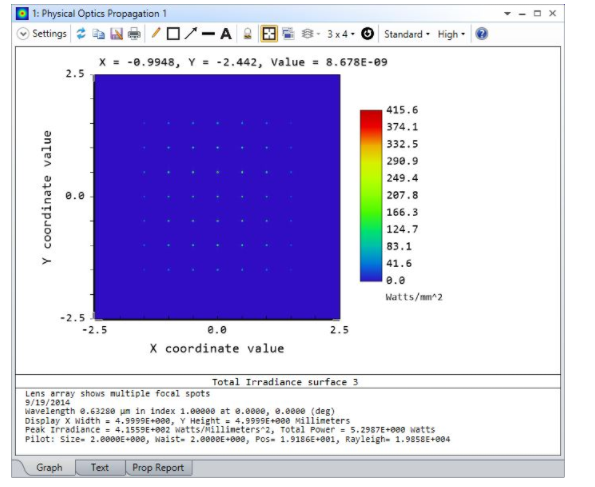595x487 pixels.
Task: Click the copy window icon
Action: 99,34
